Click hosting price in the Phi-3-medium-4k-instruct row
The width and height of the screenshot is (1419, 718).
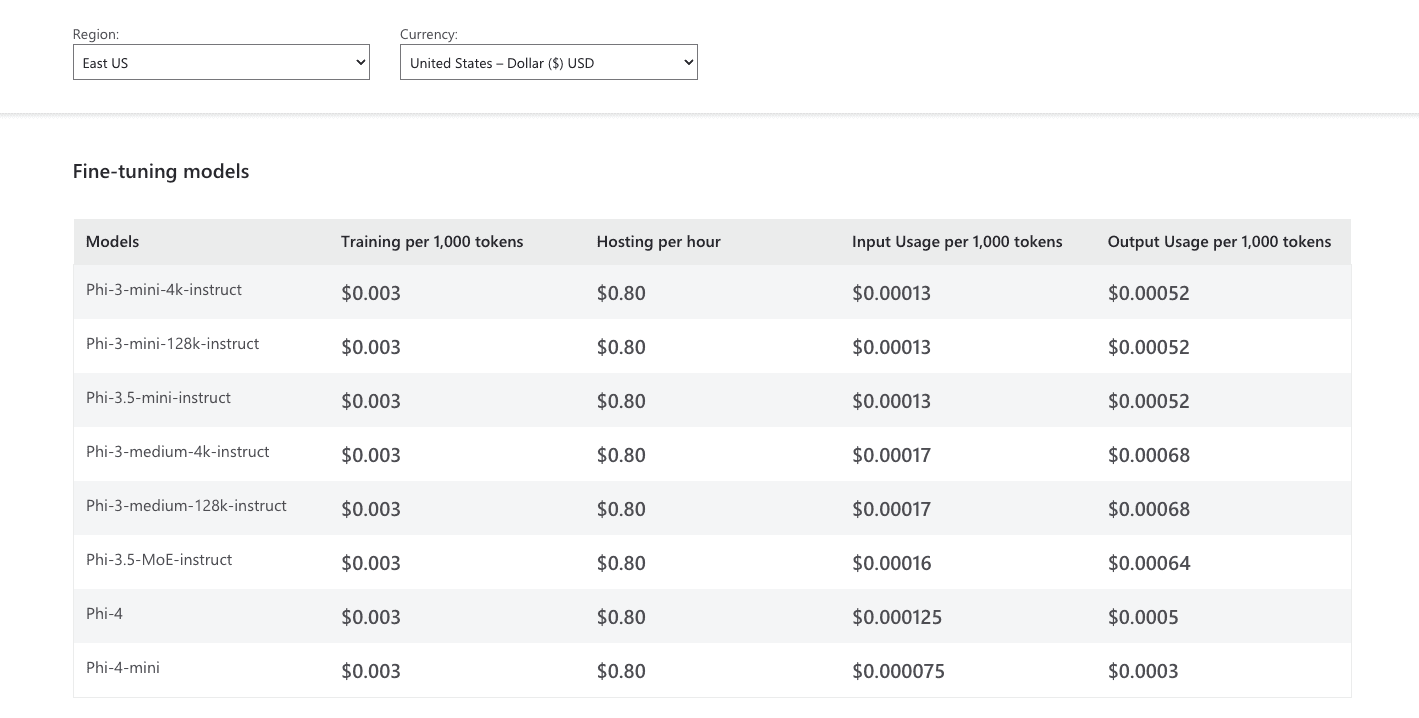tap(621, 455)
